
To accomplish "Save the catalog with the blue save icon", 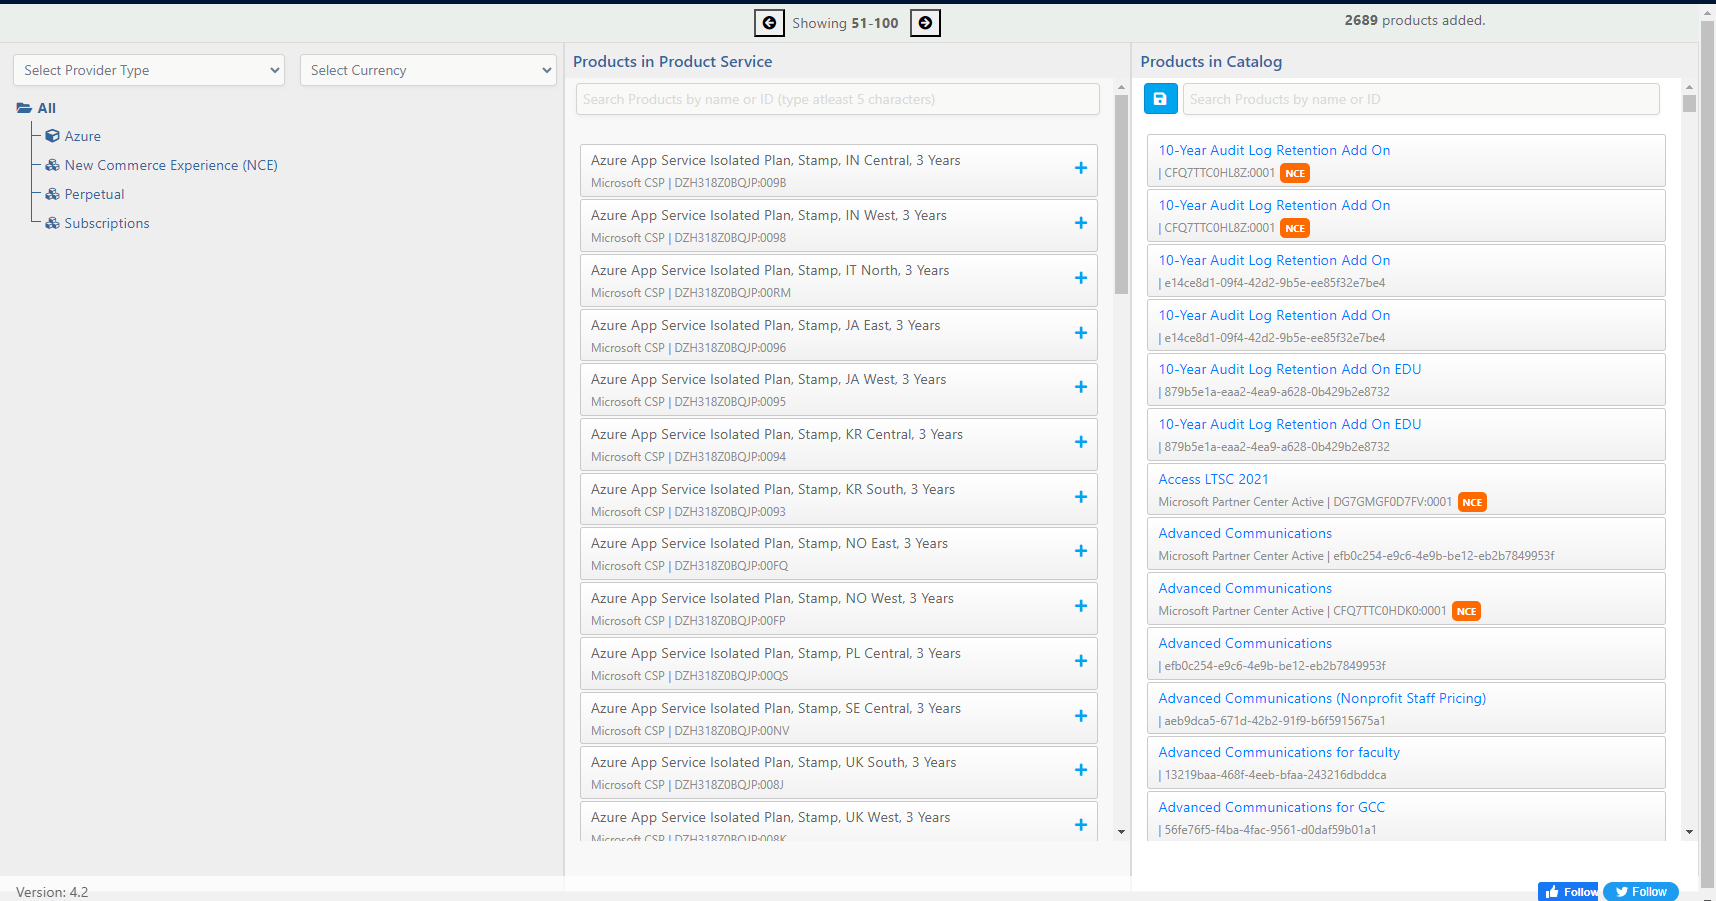I will pos(1160,99).
